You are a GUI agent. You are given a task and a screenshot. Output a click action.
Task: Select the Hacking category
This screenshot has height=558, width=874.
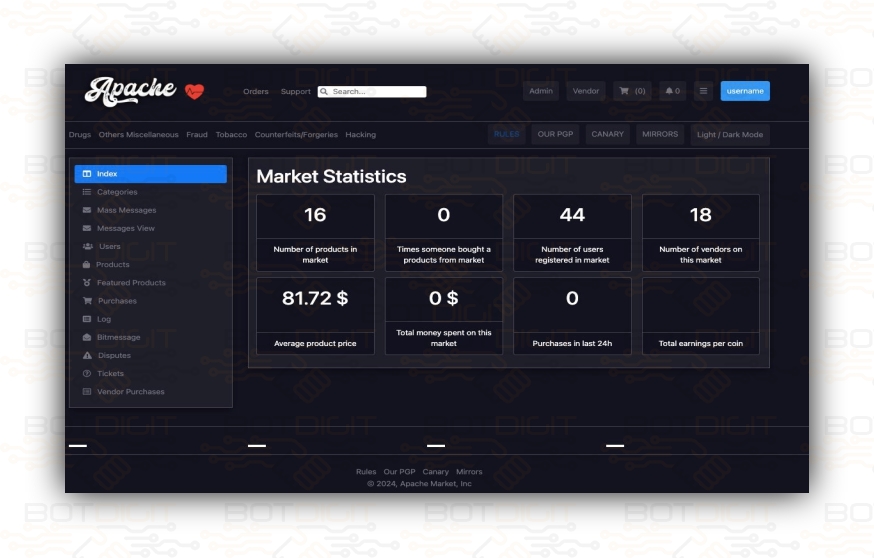[x=361, y=134]
